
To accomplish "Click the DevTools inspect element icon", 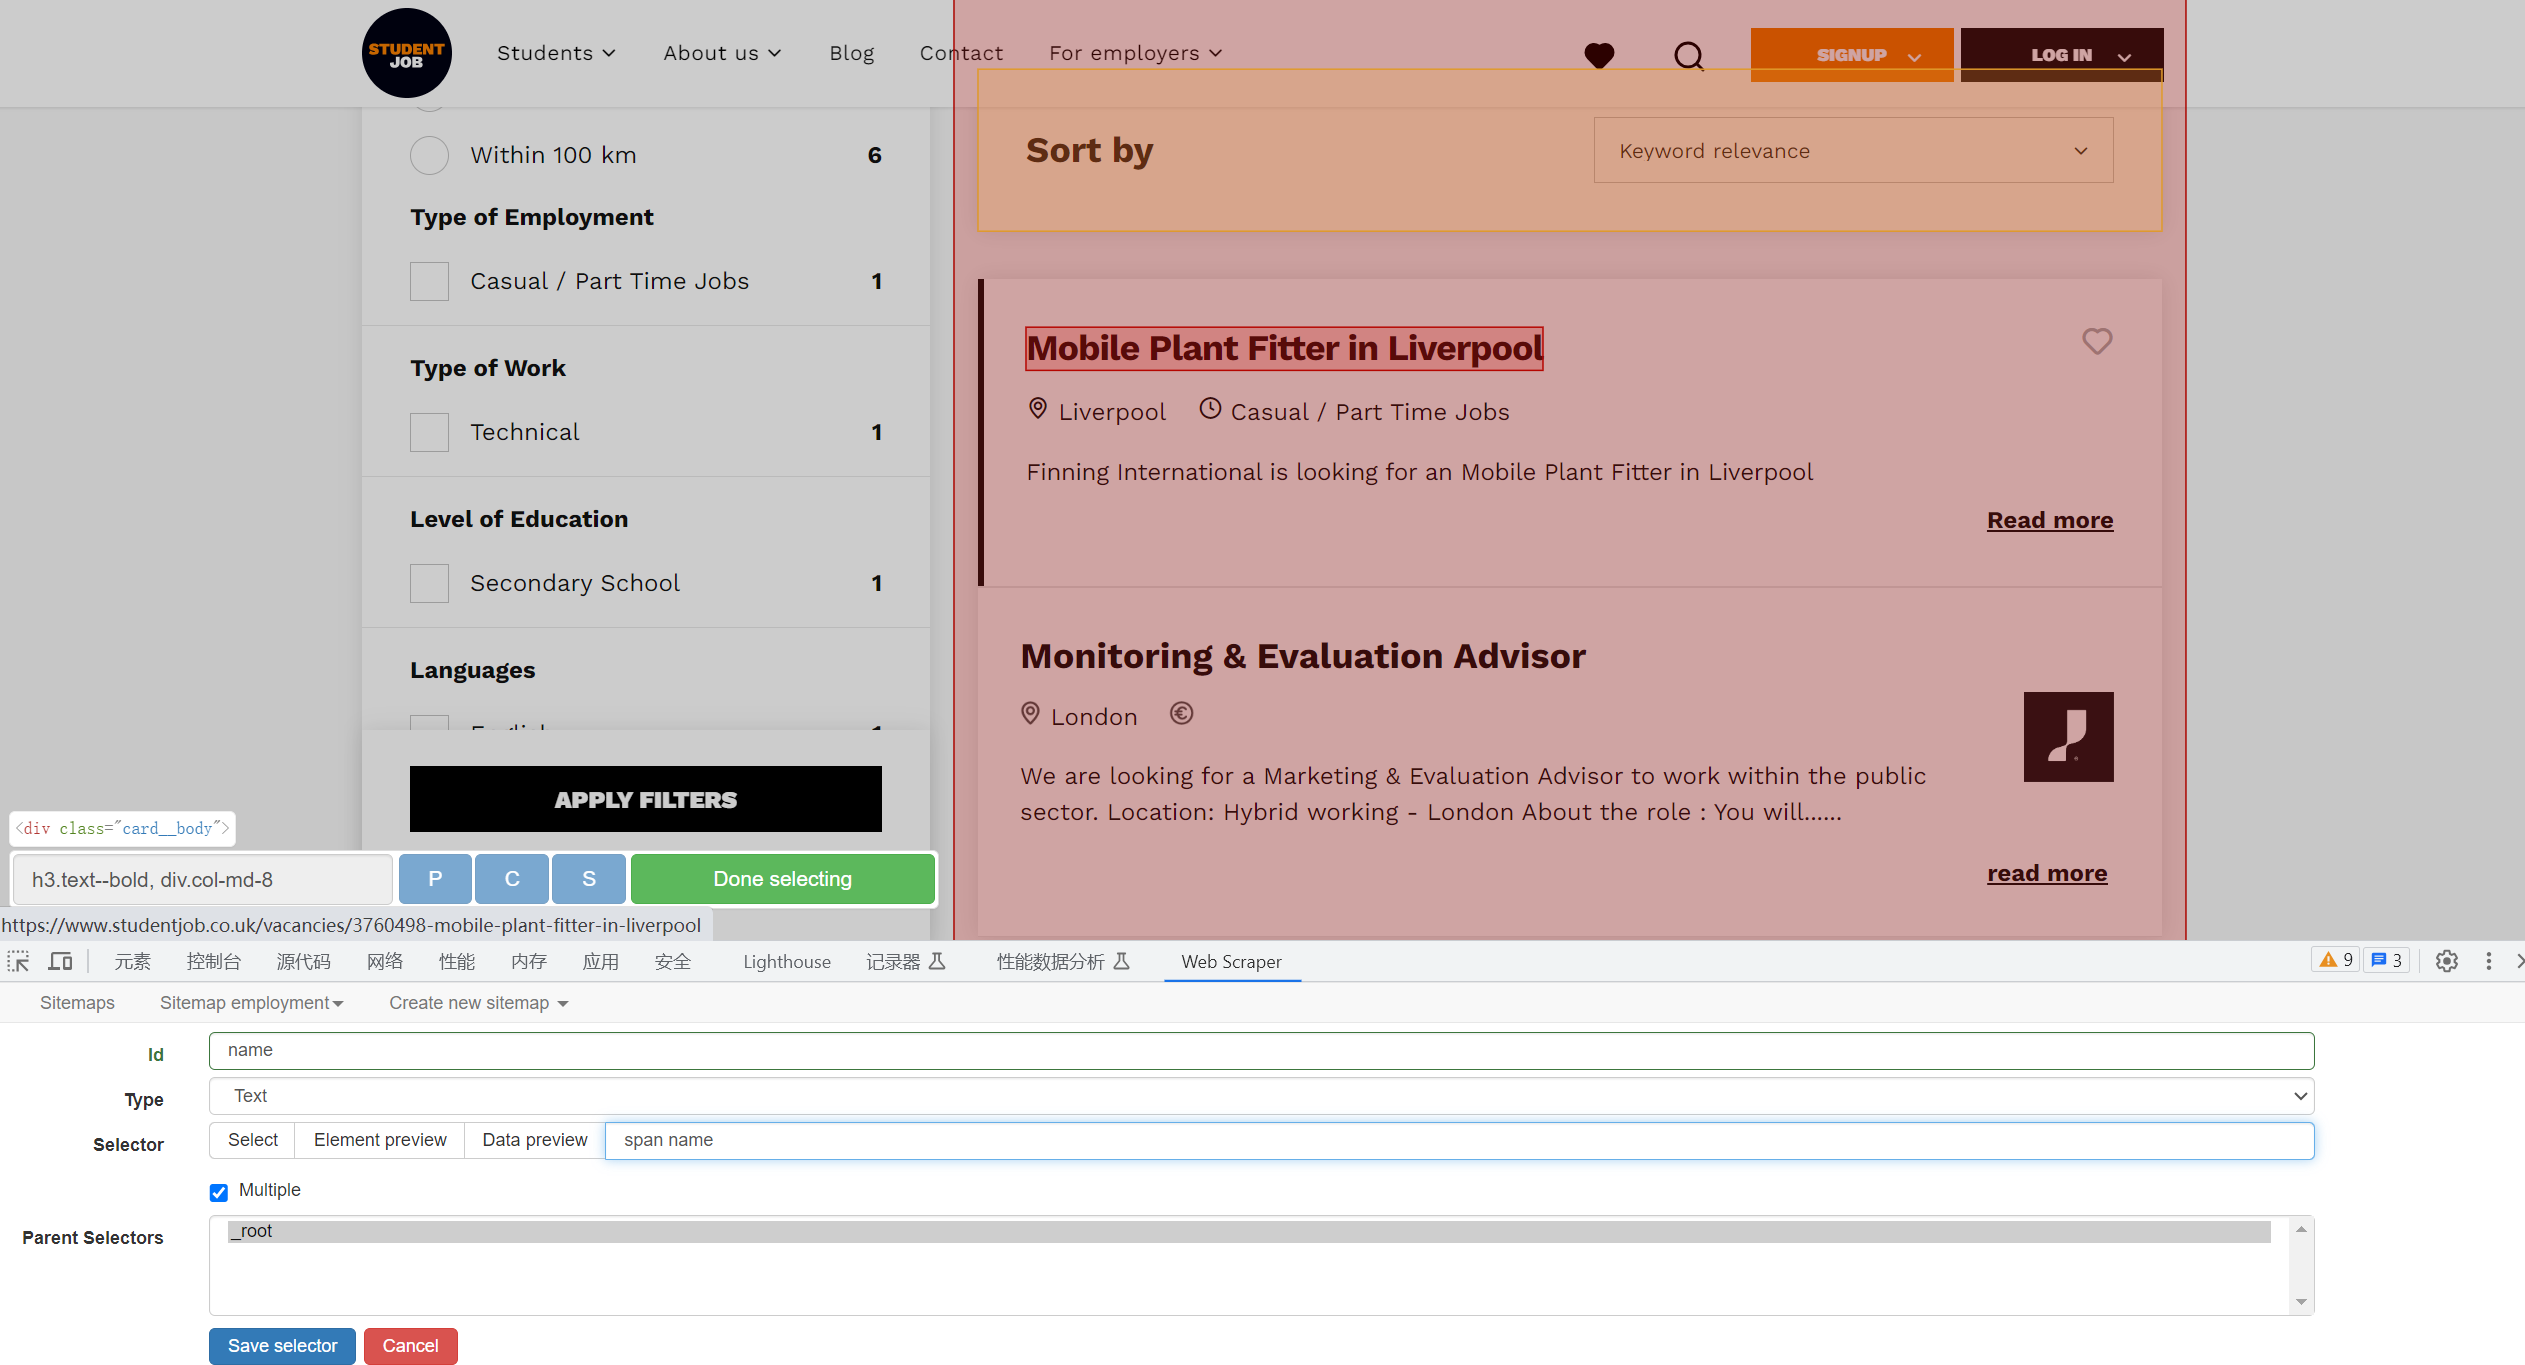I will (x=18, y=961).
